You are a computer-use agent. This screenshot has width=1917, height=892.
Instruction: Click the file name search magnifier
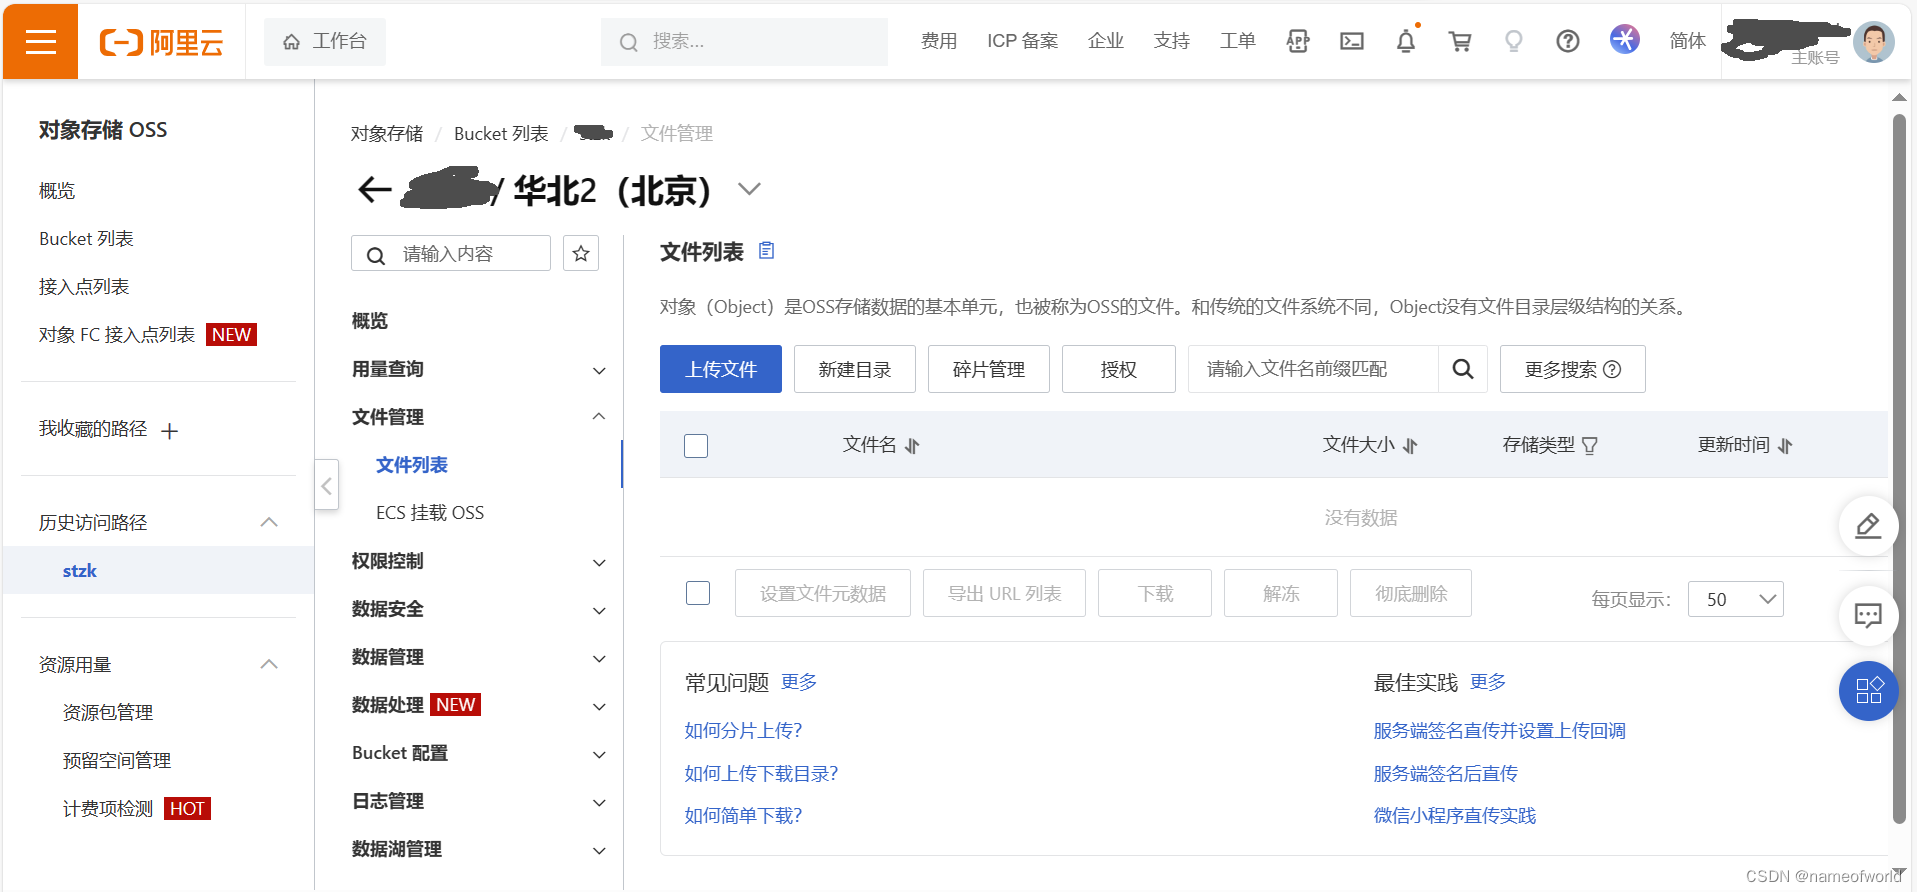1463,369
